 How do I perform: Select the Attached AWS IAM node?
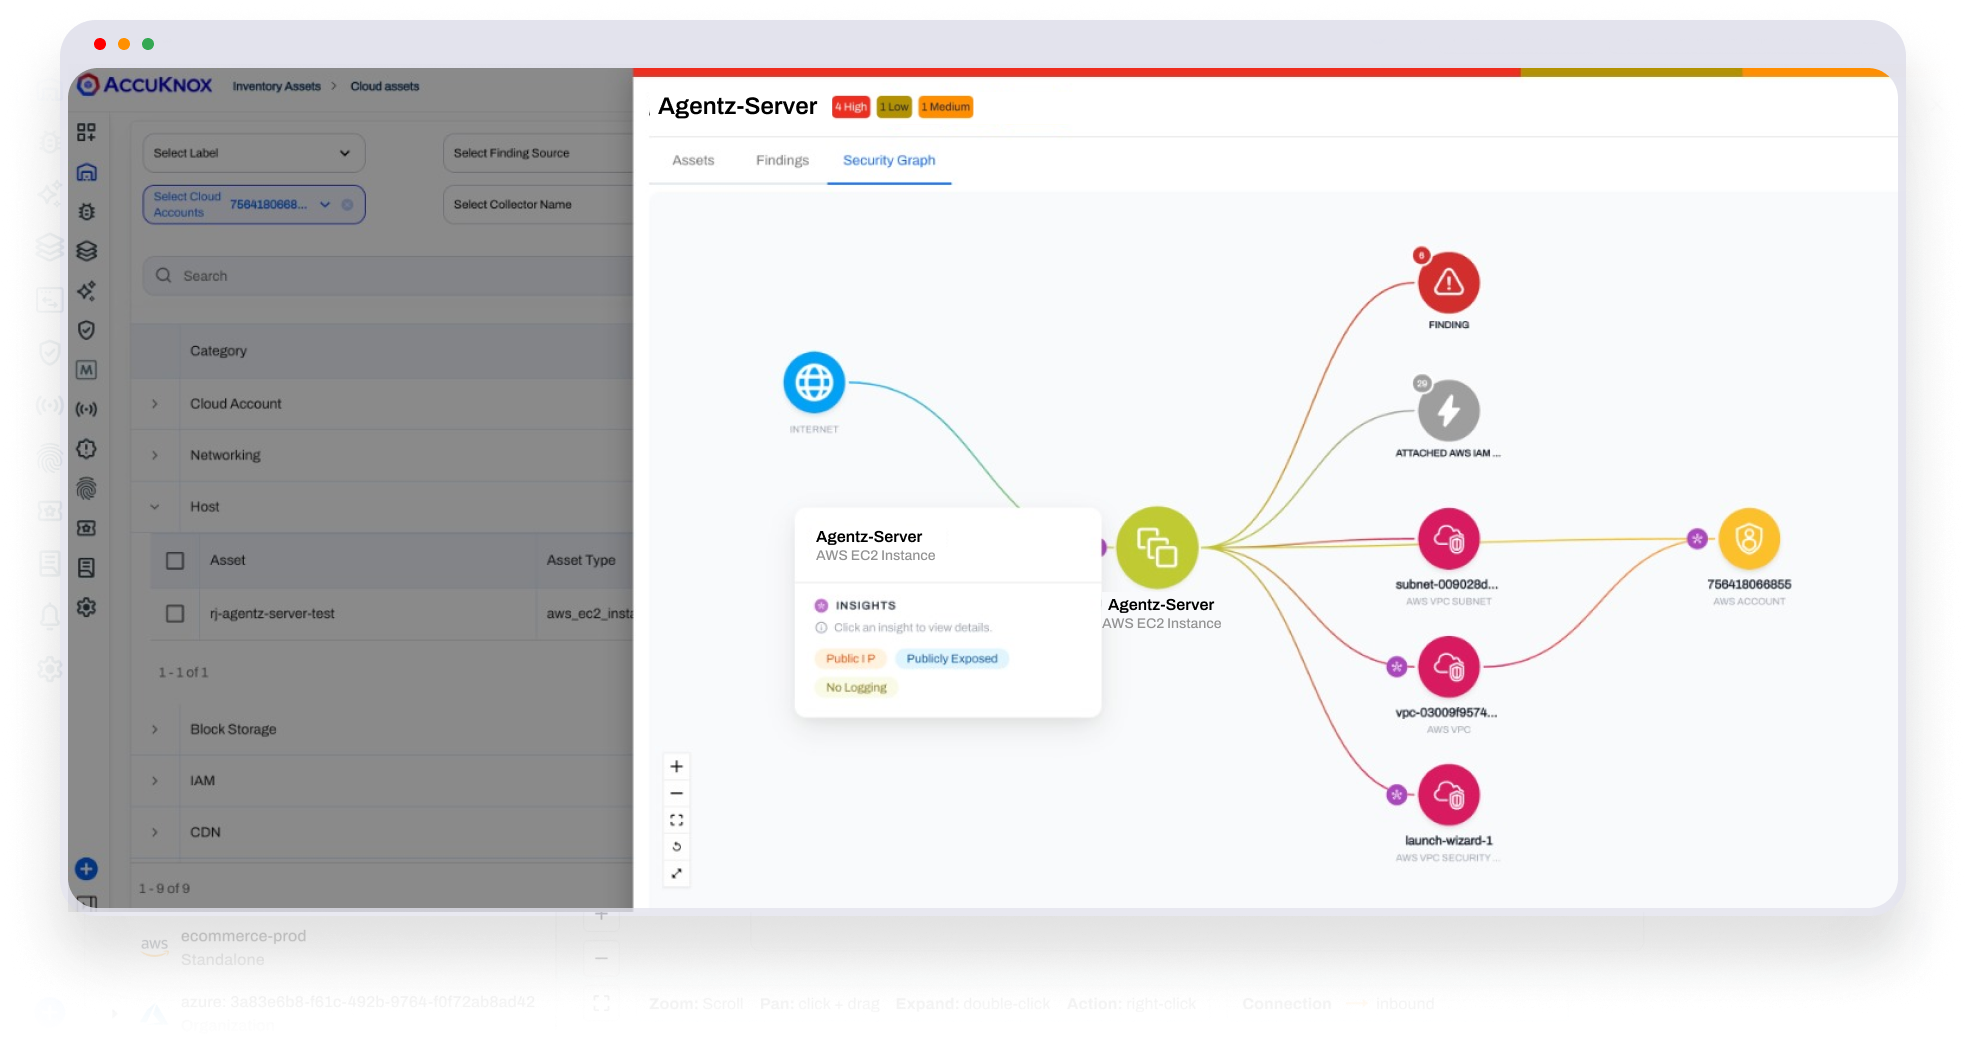(x=1448, y=411)
